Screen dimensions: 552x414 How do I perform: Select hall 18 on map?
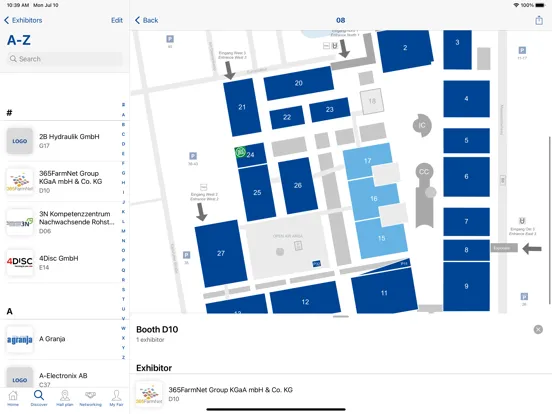(372, 101)
